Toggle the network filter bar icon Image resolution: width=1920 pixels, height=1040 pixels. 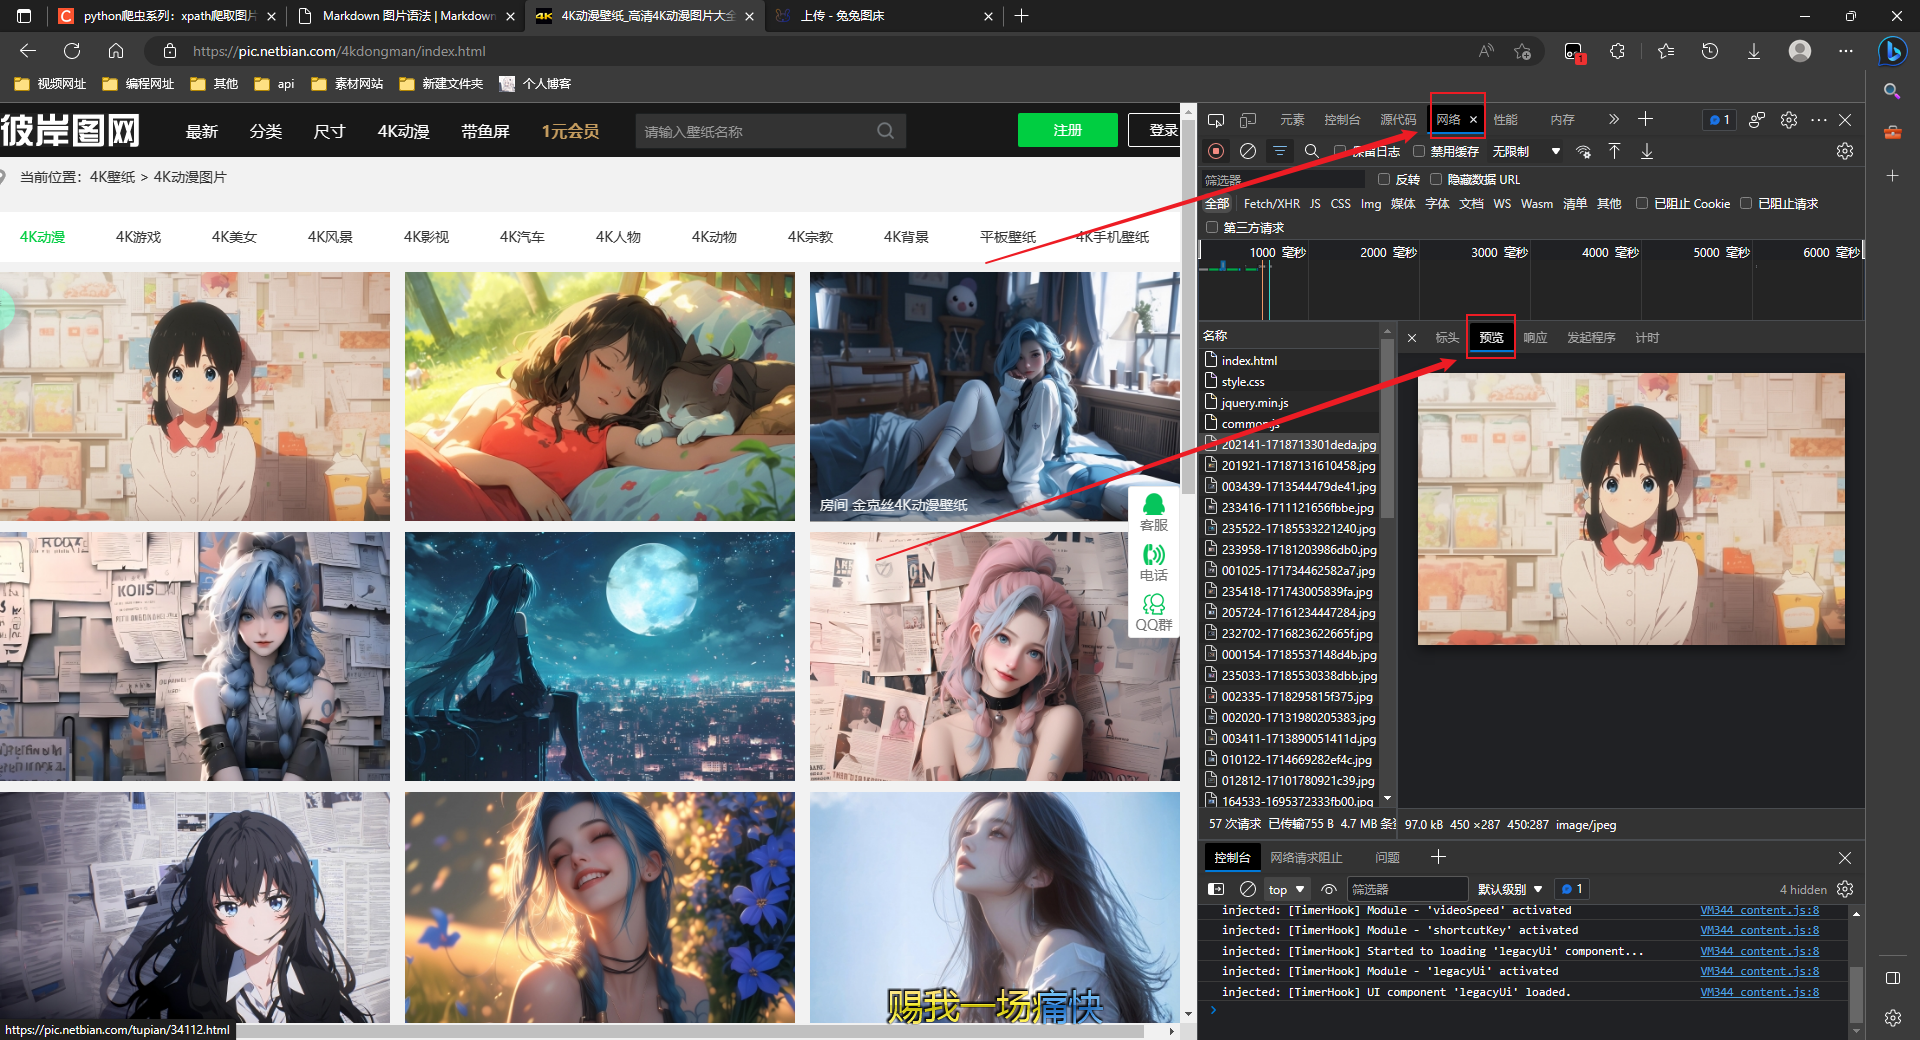tap(1279, 151)
